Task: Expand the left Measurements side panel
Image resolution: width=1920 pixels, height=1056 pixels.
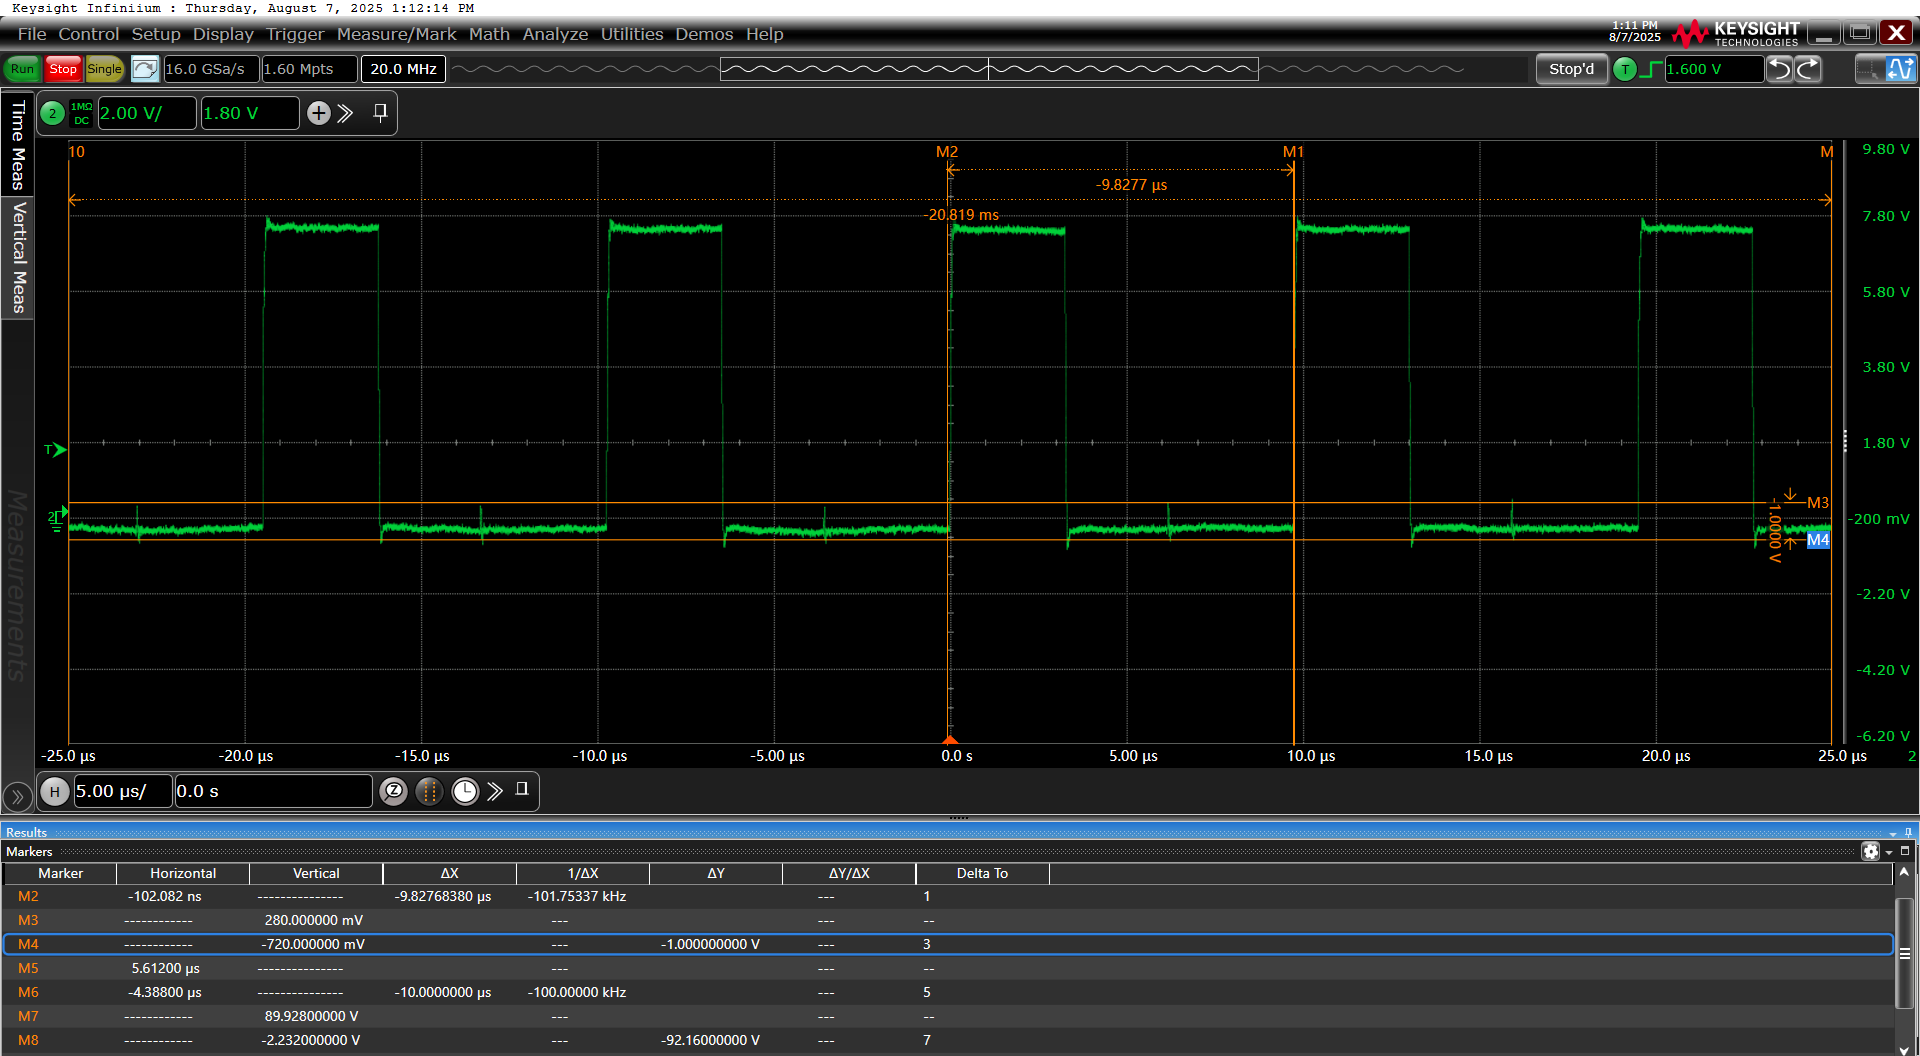Action: 17,796
